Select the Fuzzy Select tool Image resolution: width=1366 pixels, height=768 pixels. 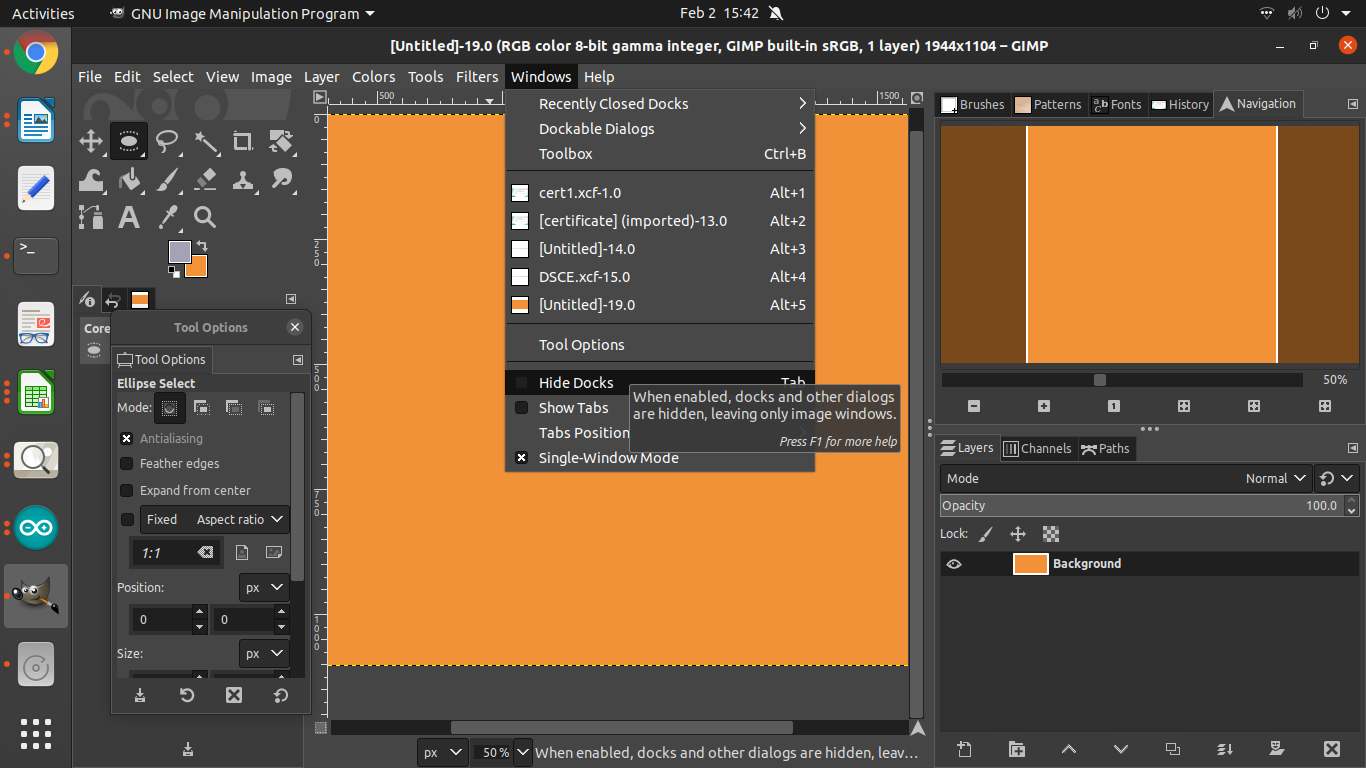coord(204,141)
